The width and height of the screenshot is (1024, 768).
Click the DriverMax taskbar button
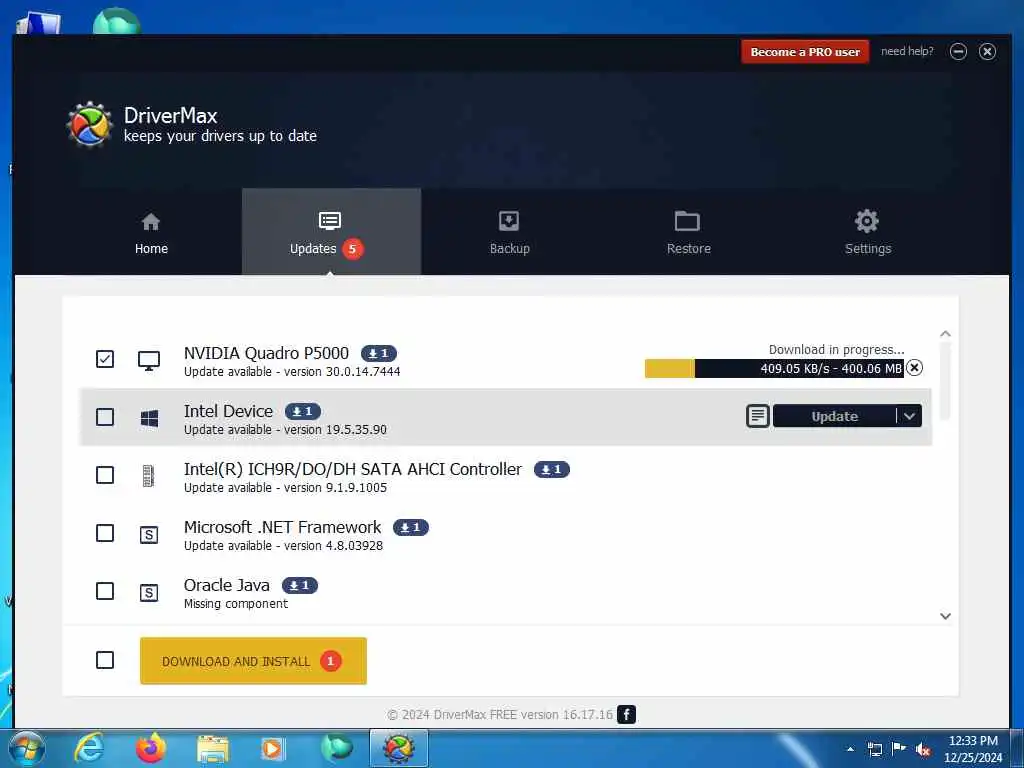click(x=399, y=748)
